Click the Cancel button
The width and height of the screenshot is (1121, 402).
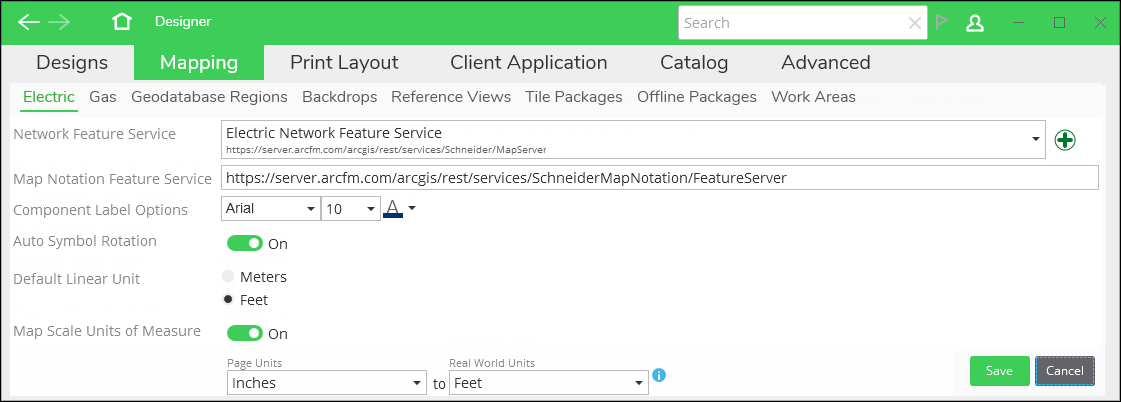point(1065,371)
